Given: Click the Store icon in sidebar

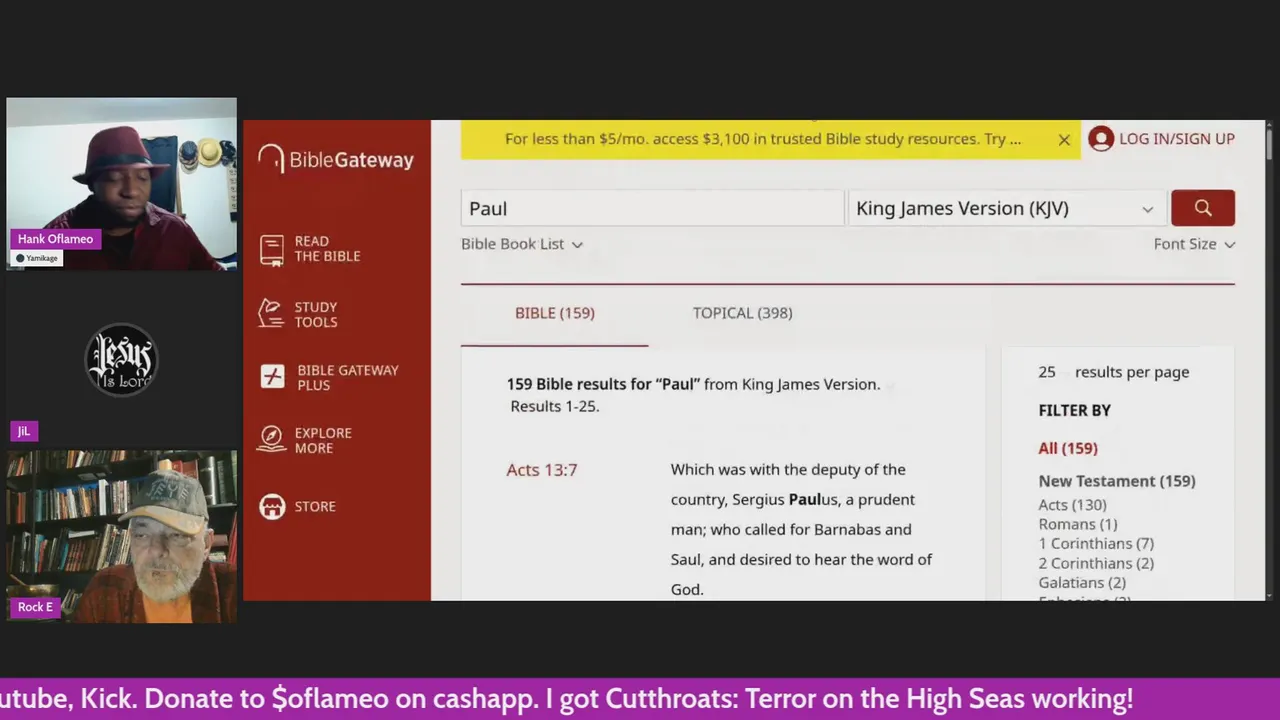Looking at the screenshot, I should click(272, 506).
